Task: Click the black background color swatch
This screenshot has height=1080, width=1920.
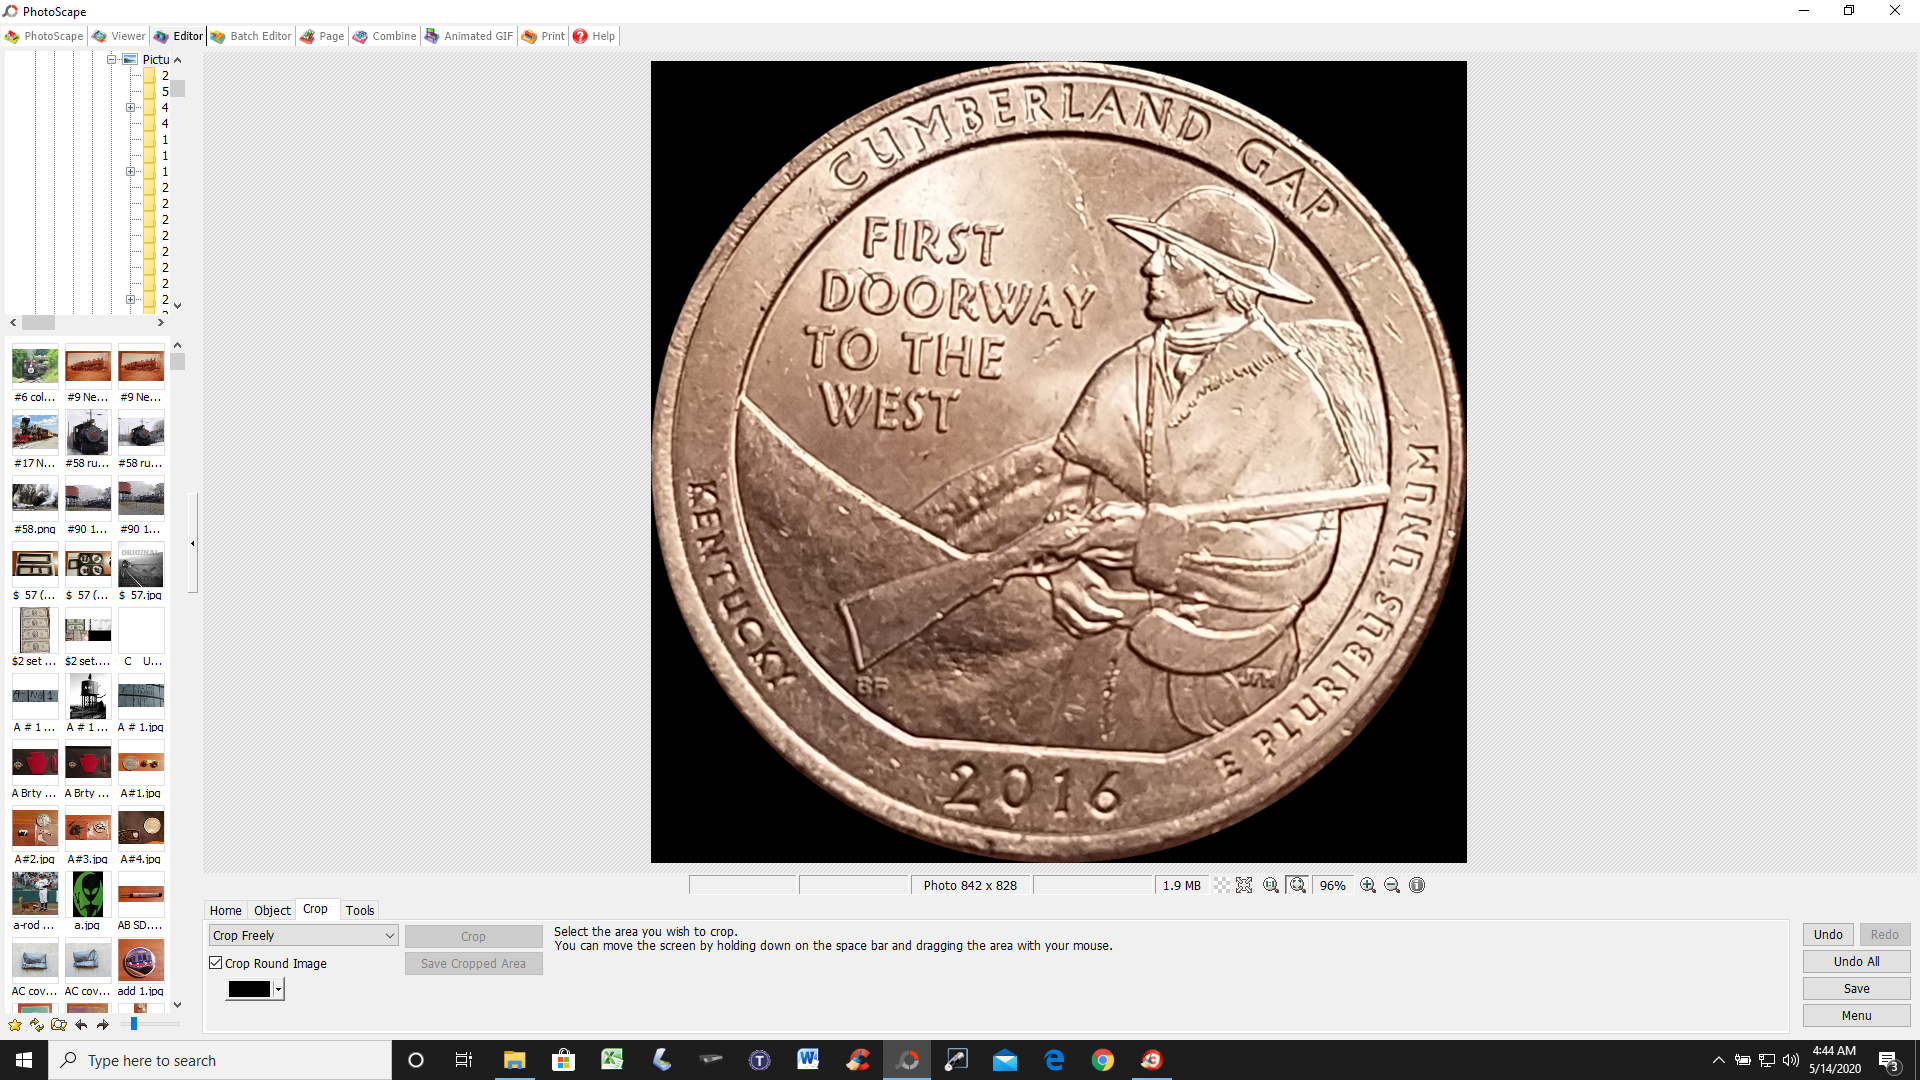Action: tap(249, 989)
